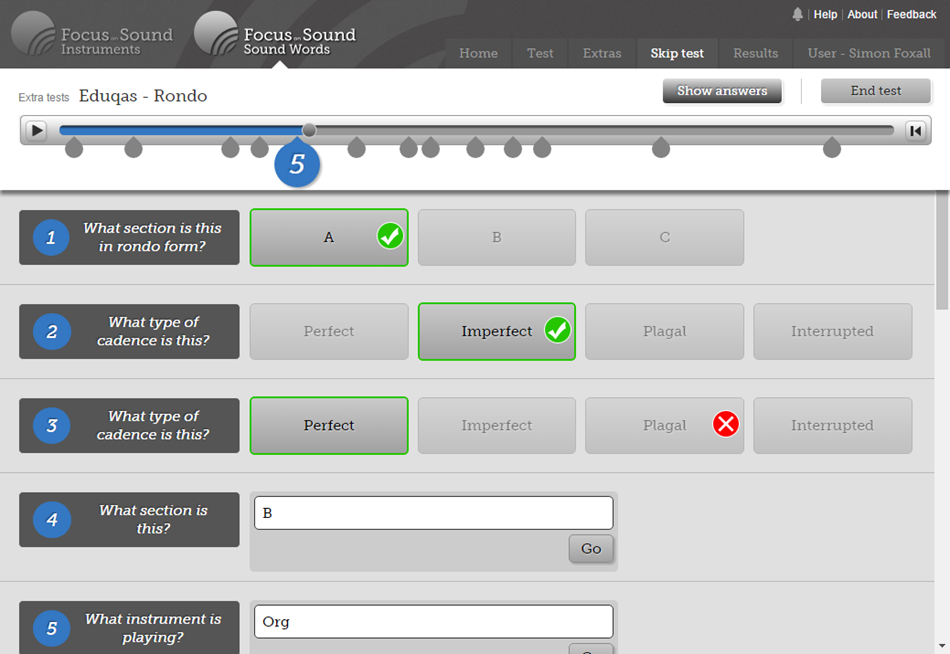The width and height of the screenshot is (950, 654).
Task: Jump to the seventh question marker on timeline
Action: pos(409,147)
